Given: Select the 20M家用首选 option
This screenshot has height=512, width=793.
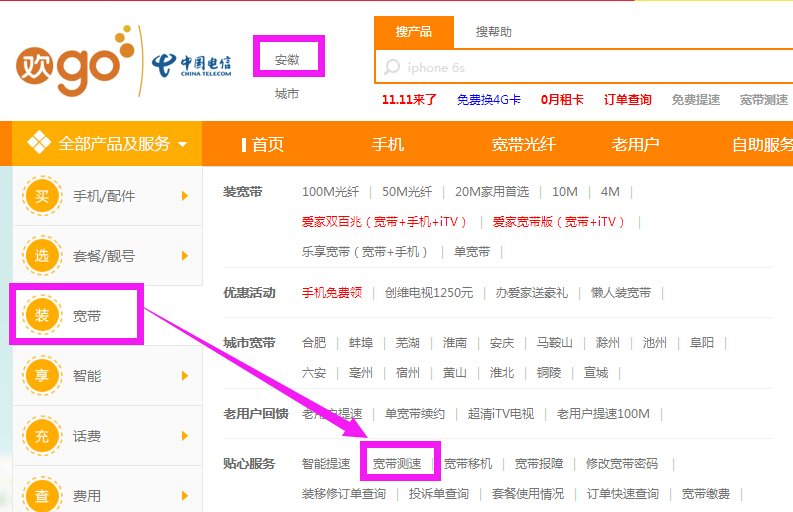Looking at the screenshot, I should 492,192.
